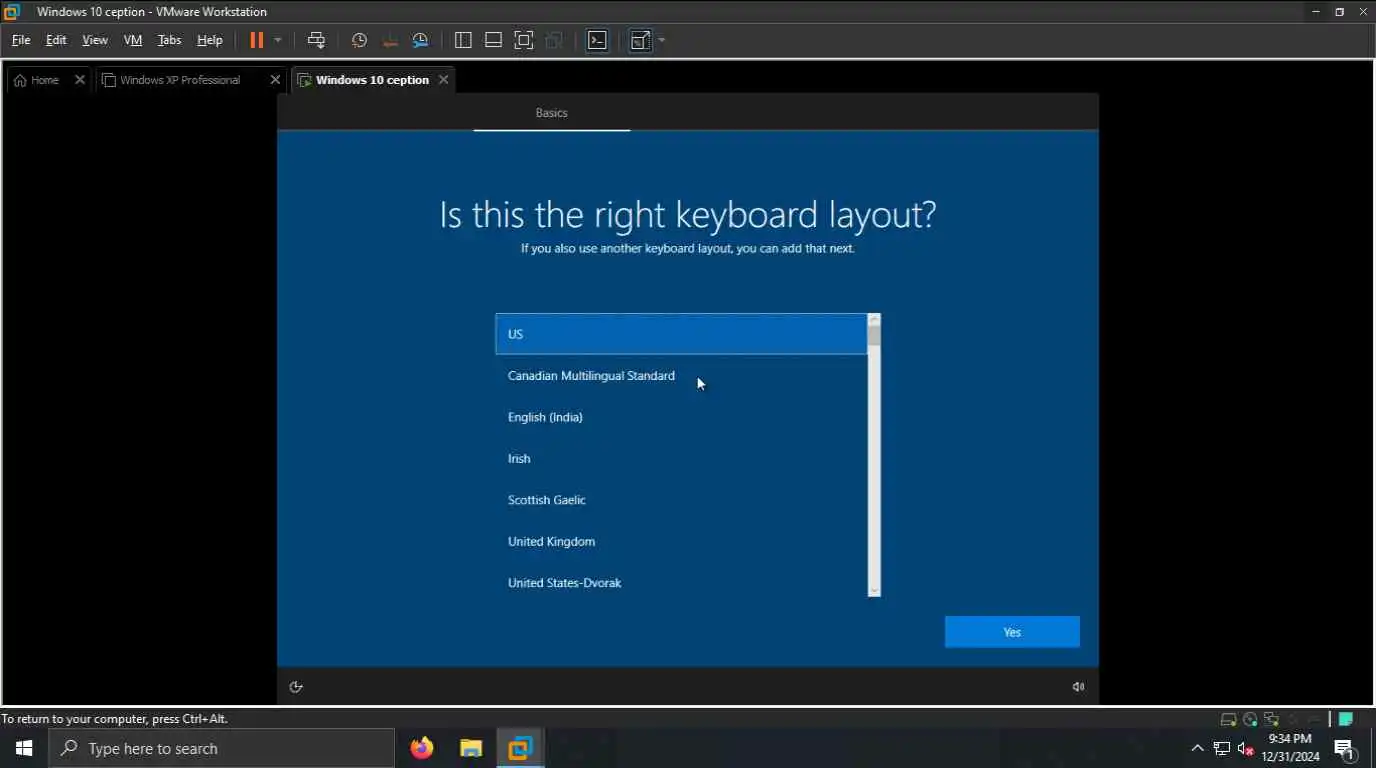Click VMware Workstation taskbar icon
The height and width of the screenshot is (768, 1376).
click(x=520, y=748)
